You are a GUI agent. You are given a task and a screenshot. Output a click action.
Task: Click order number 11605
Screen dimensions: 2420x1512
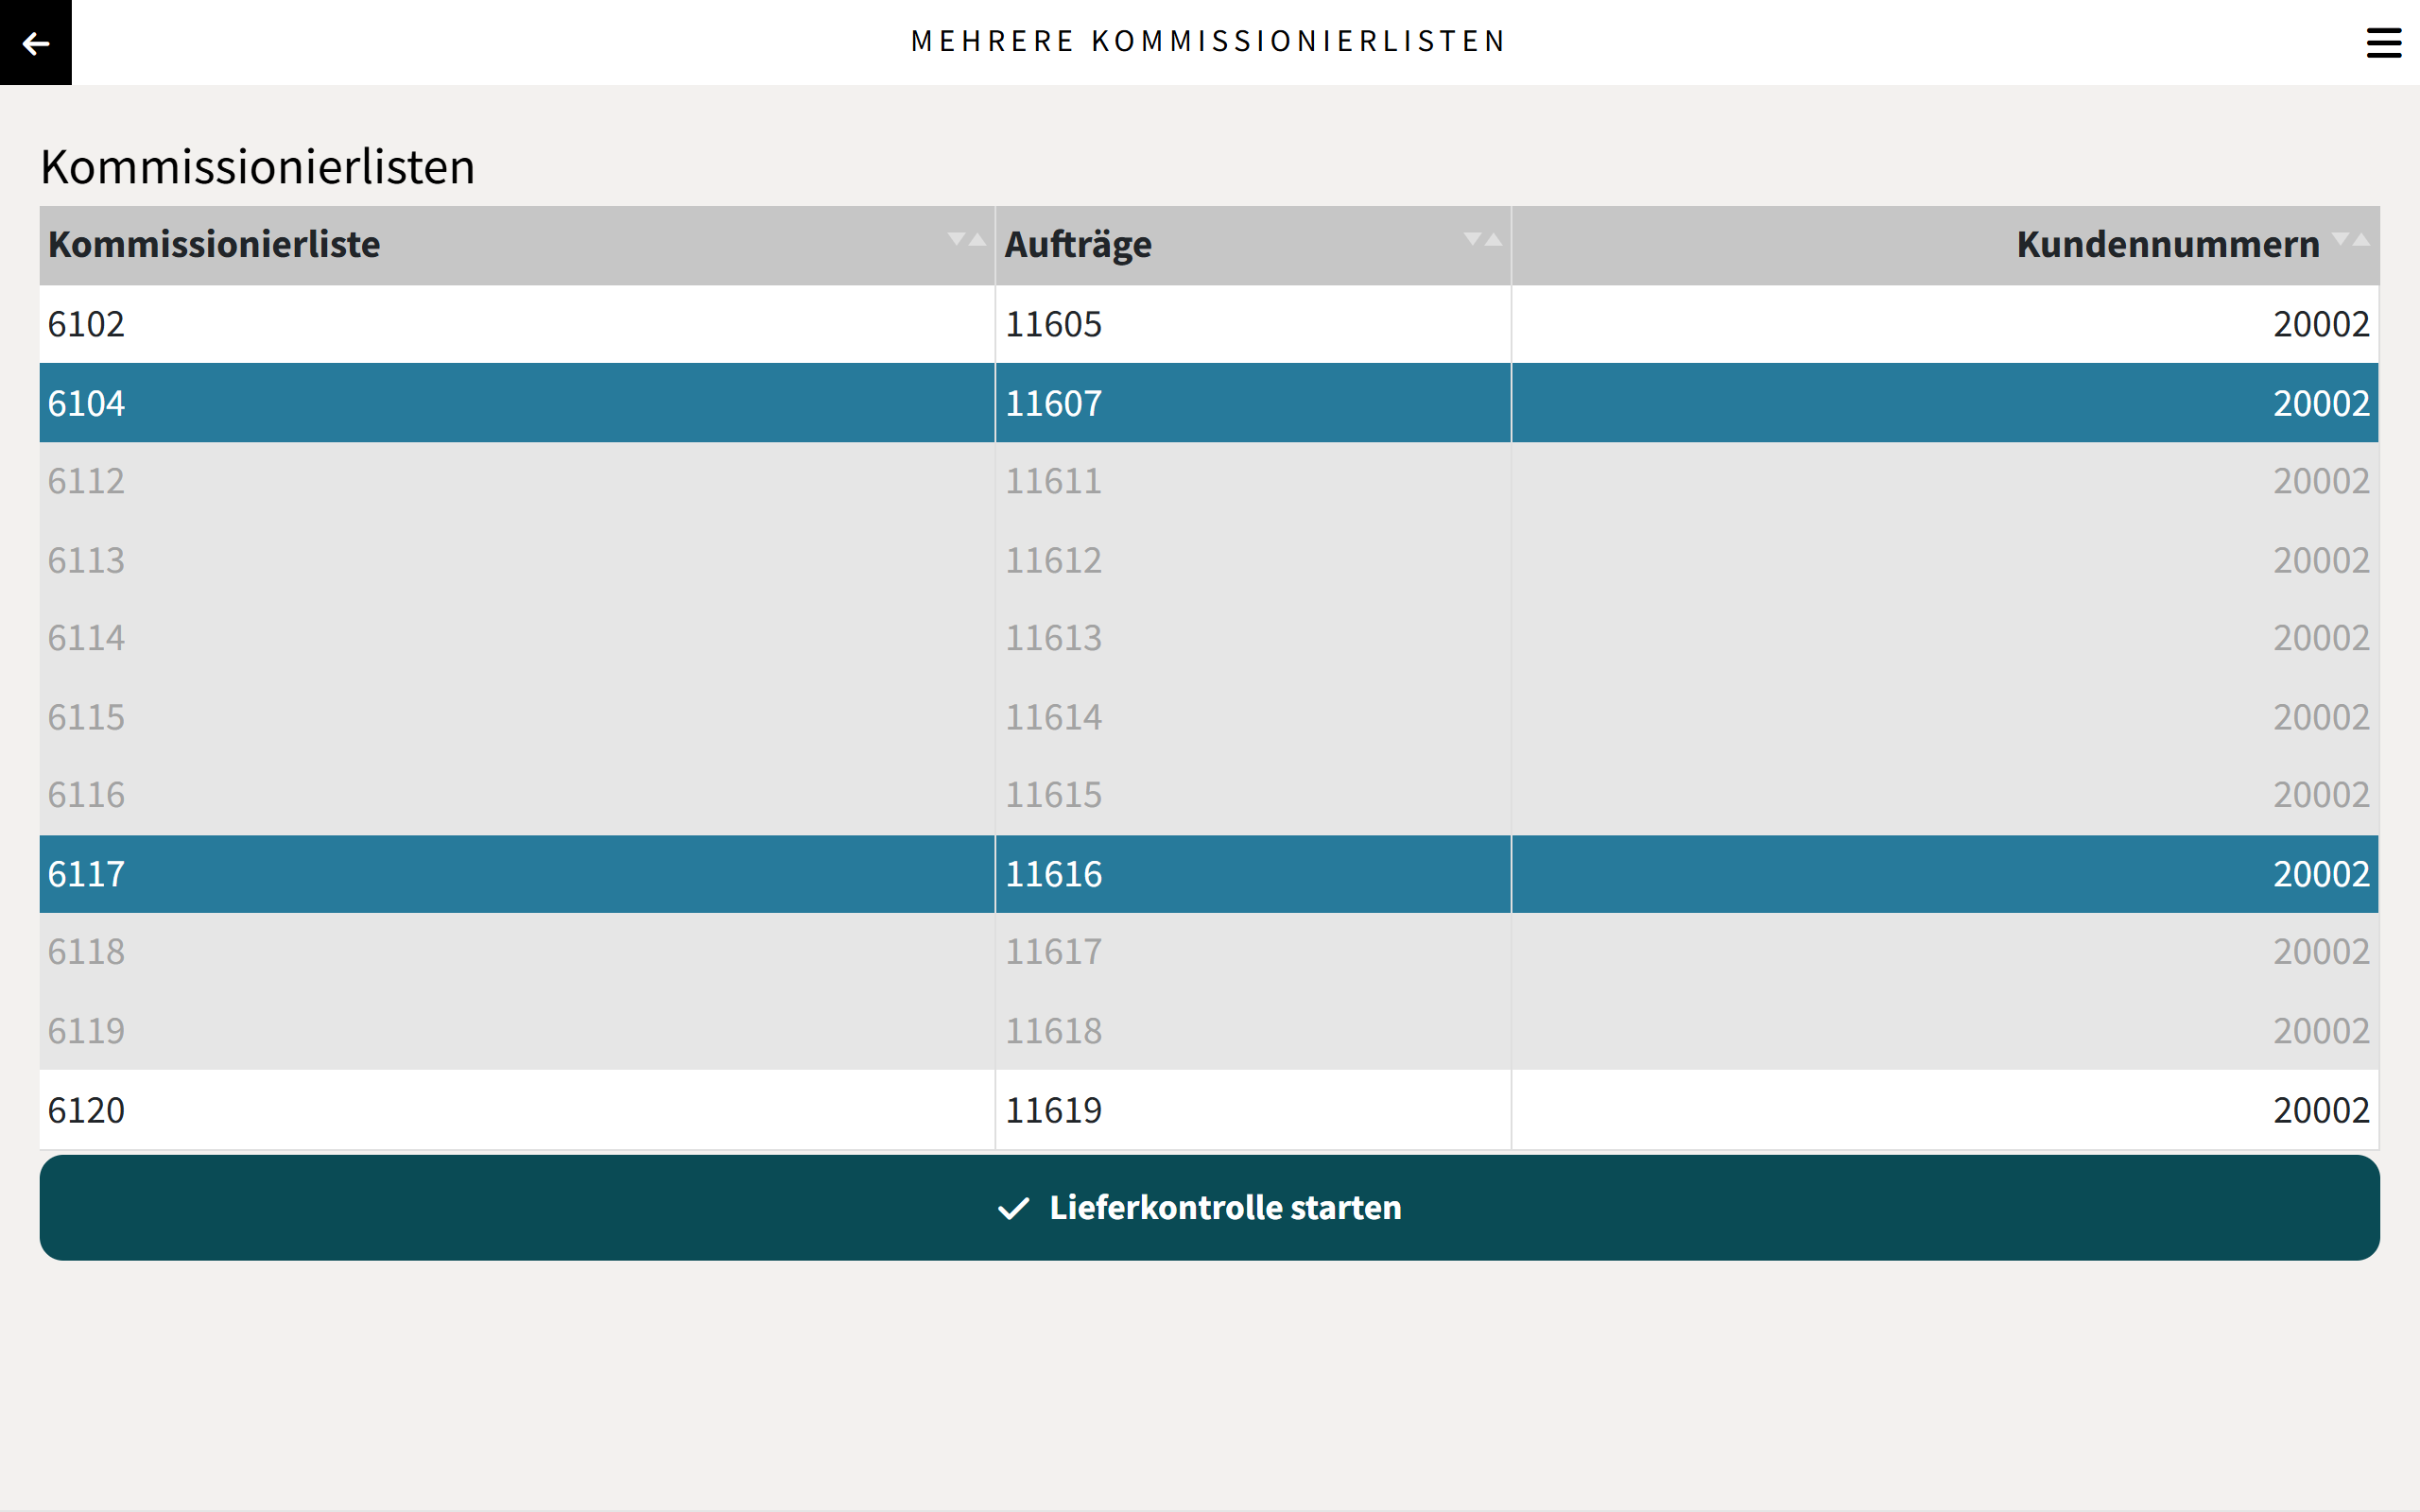(1053, 324)
